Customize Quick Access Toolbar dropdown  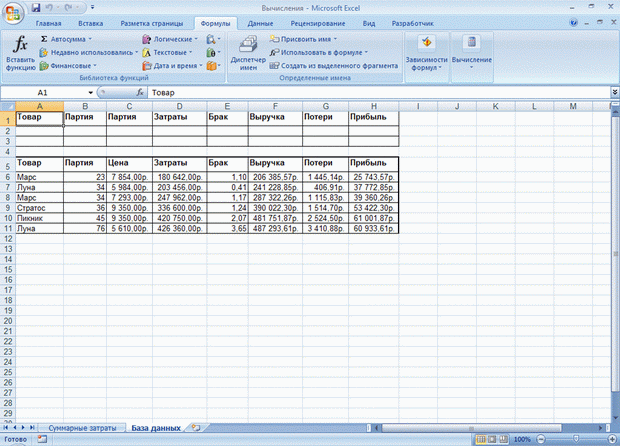(x=93, y=8)
